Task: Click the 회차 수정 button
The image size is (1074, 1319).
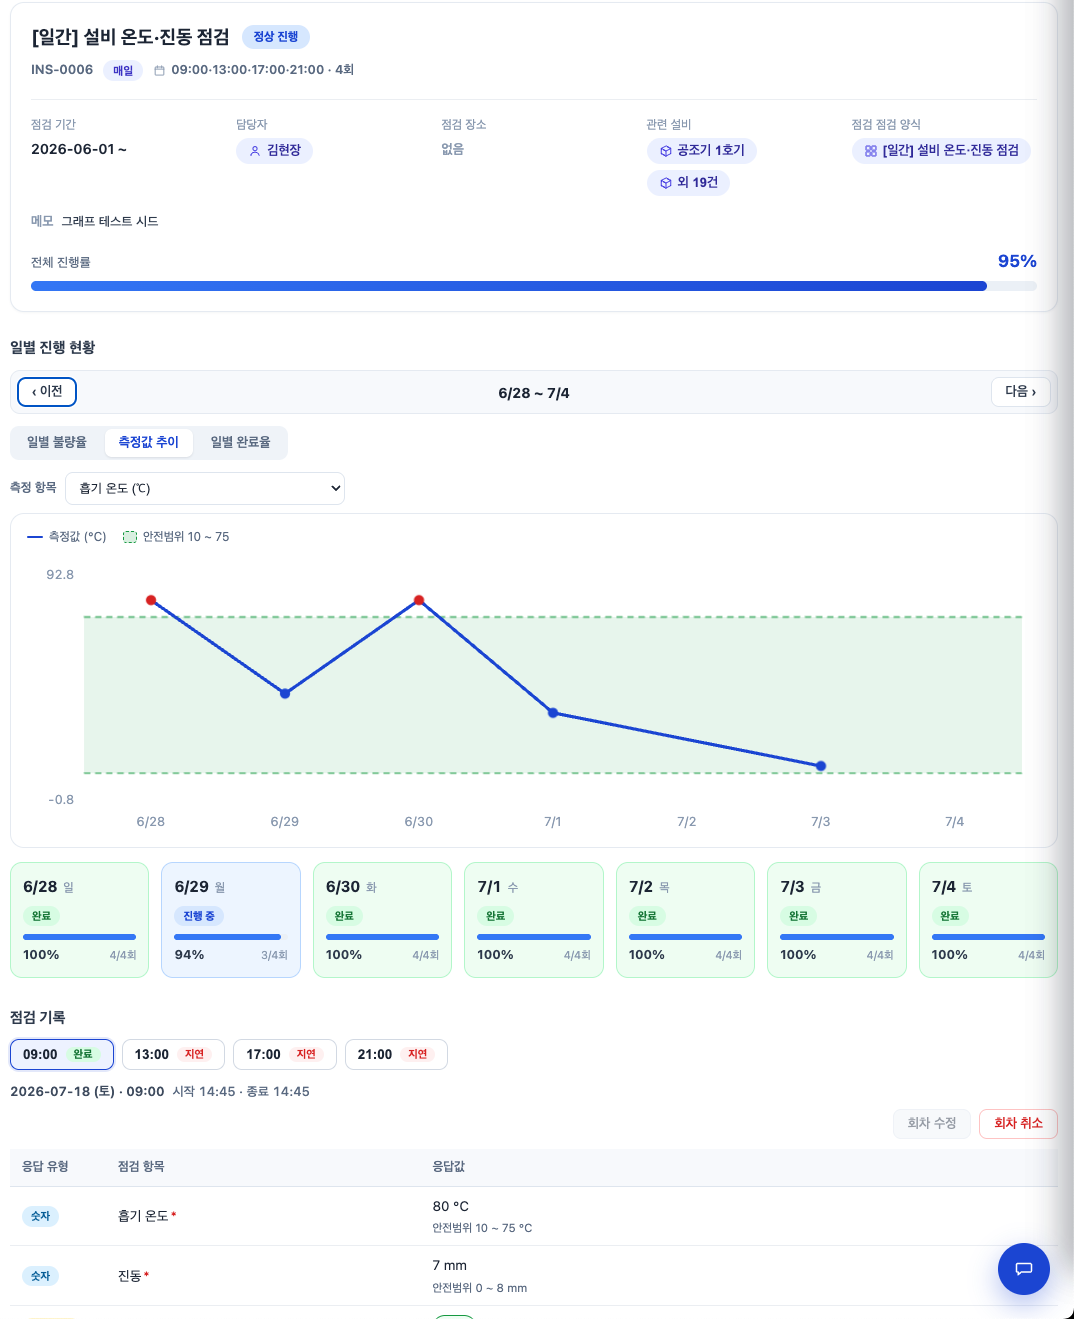Action: [932, 1124]
